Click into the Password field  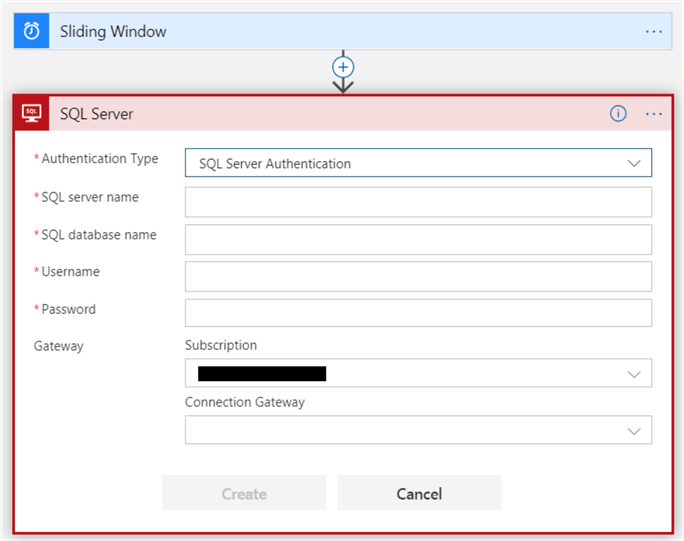pos(418,313)
